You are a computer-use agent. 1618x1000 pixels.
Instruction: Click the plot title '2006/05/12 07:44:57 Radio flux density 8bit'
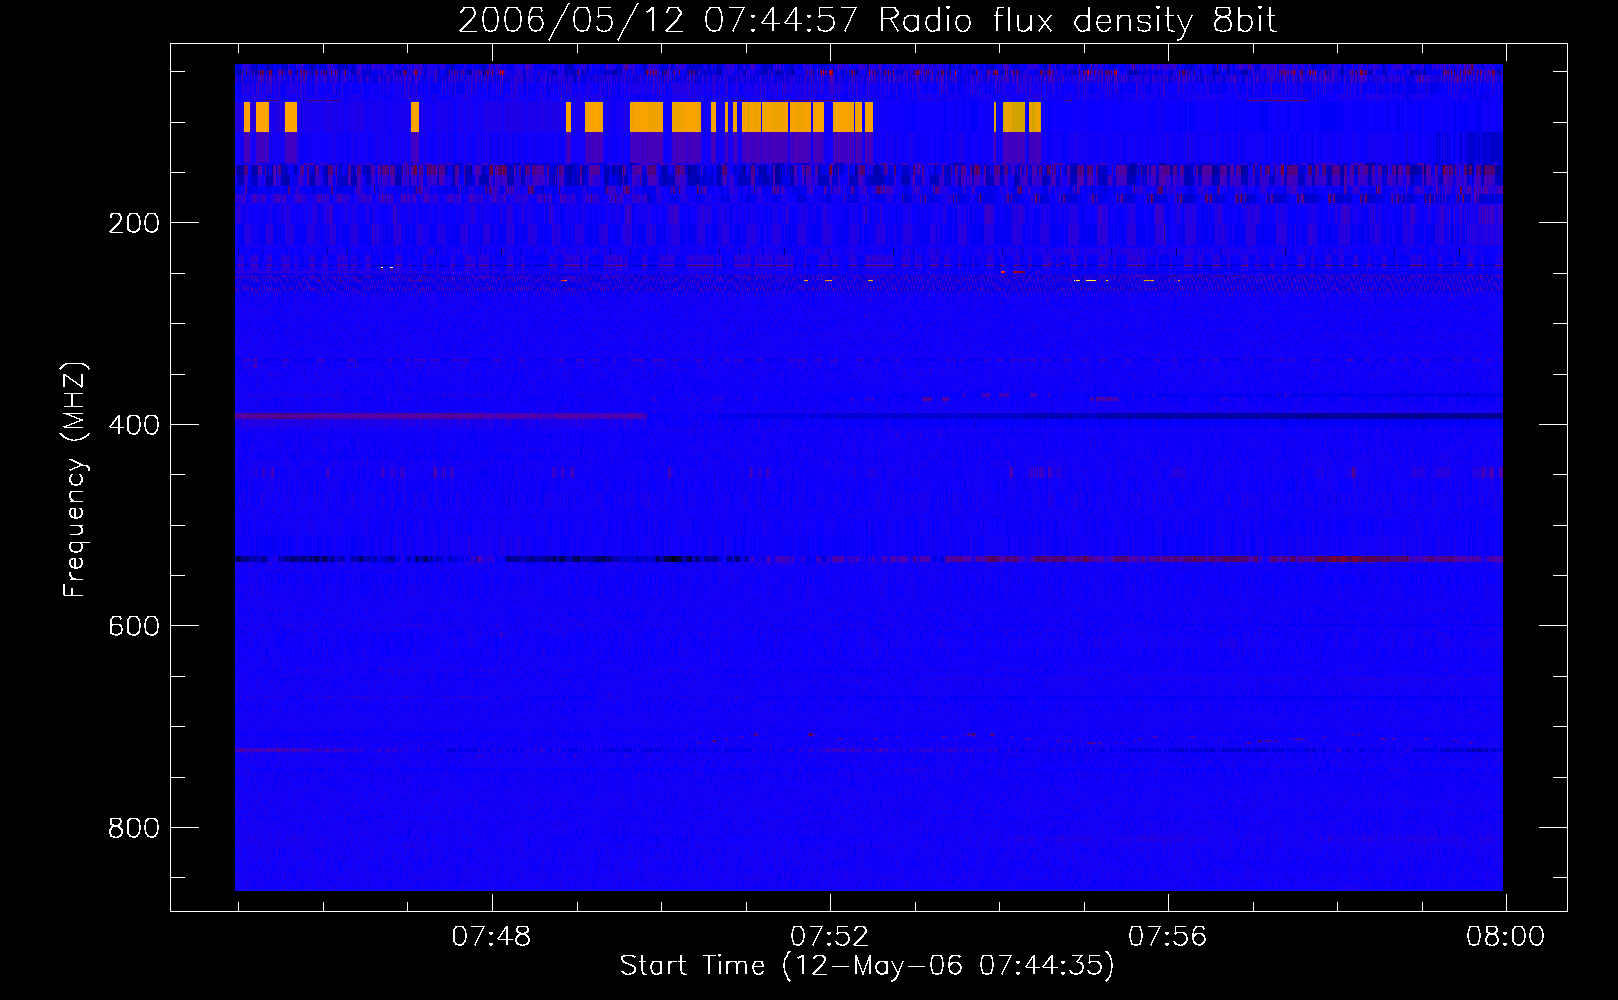pos(867,21)
